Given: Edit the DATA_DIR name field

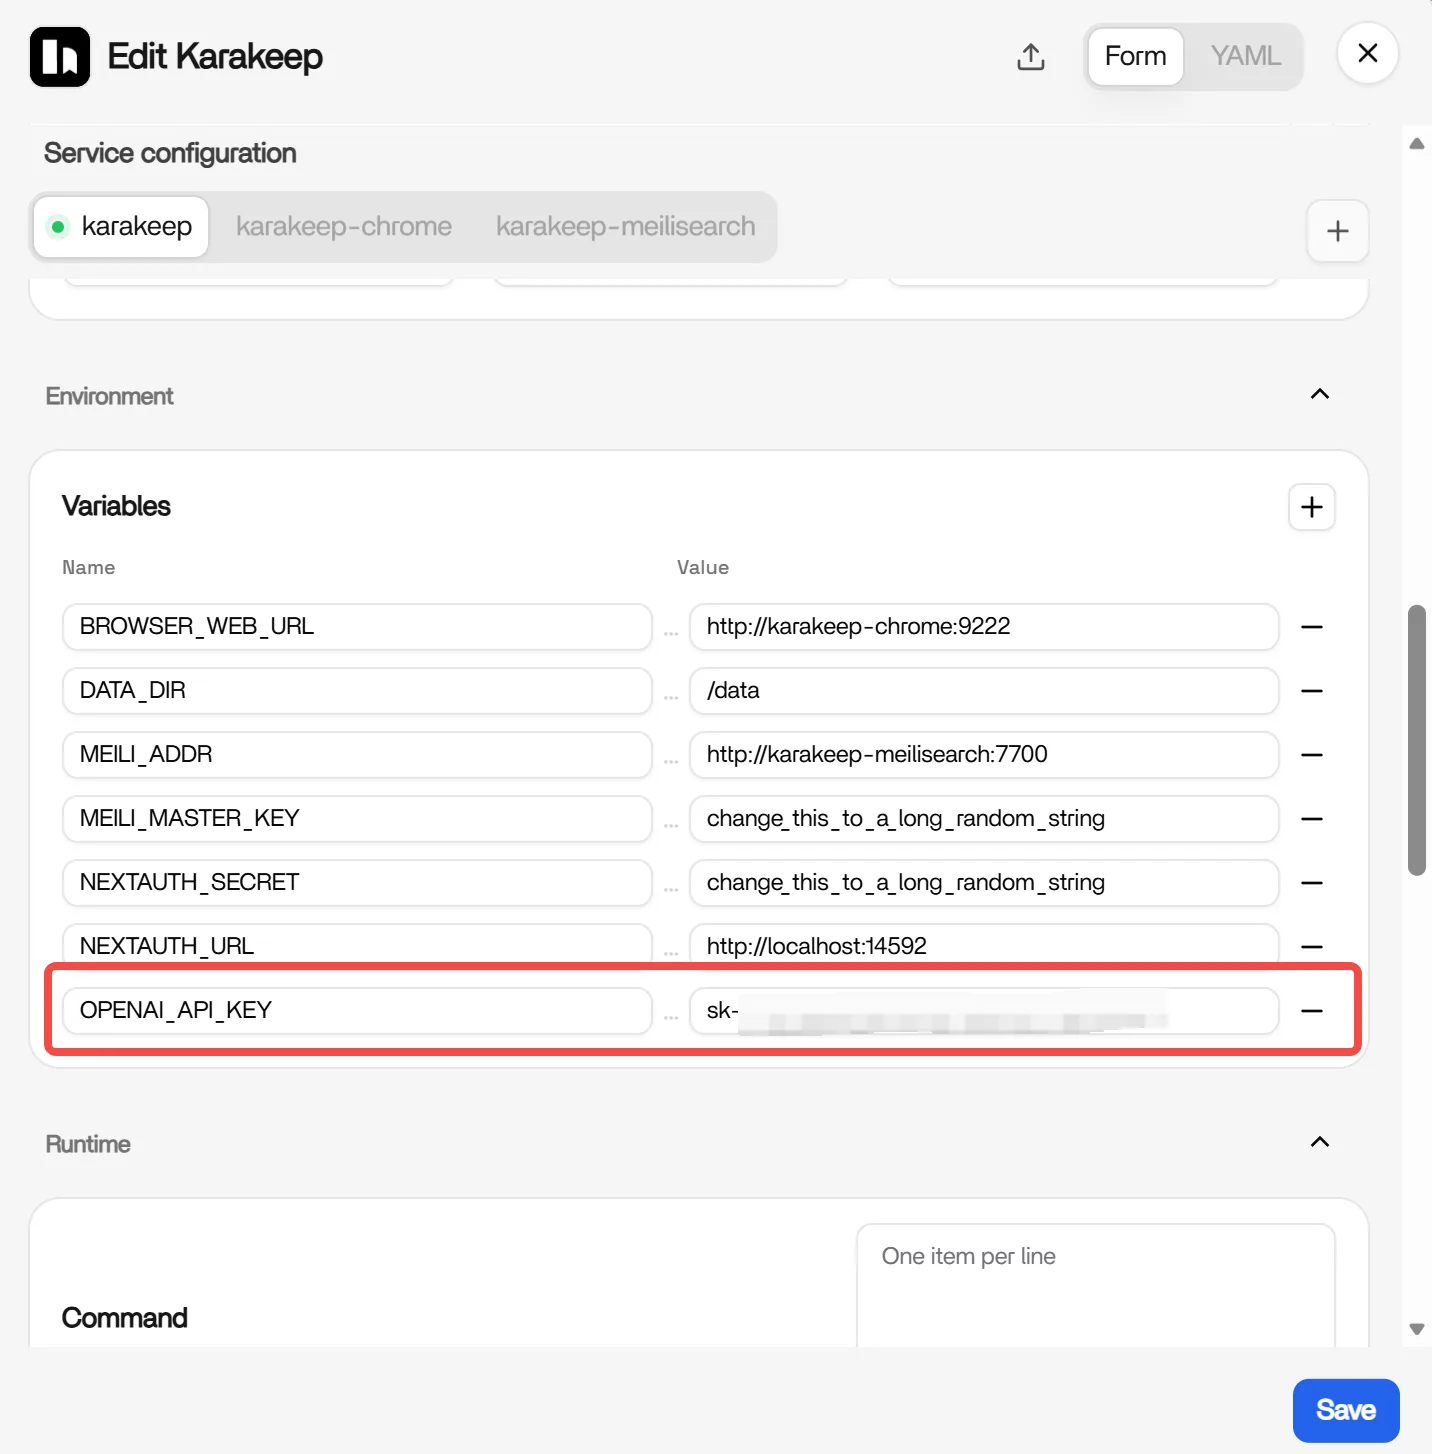Looking at the screenshot, I should point(357,691).
